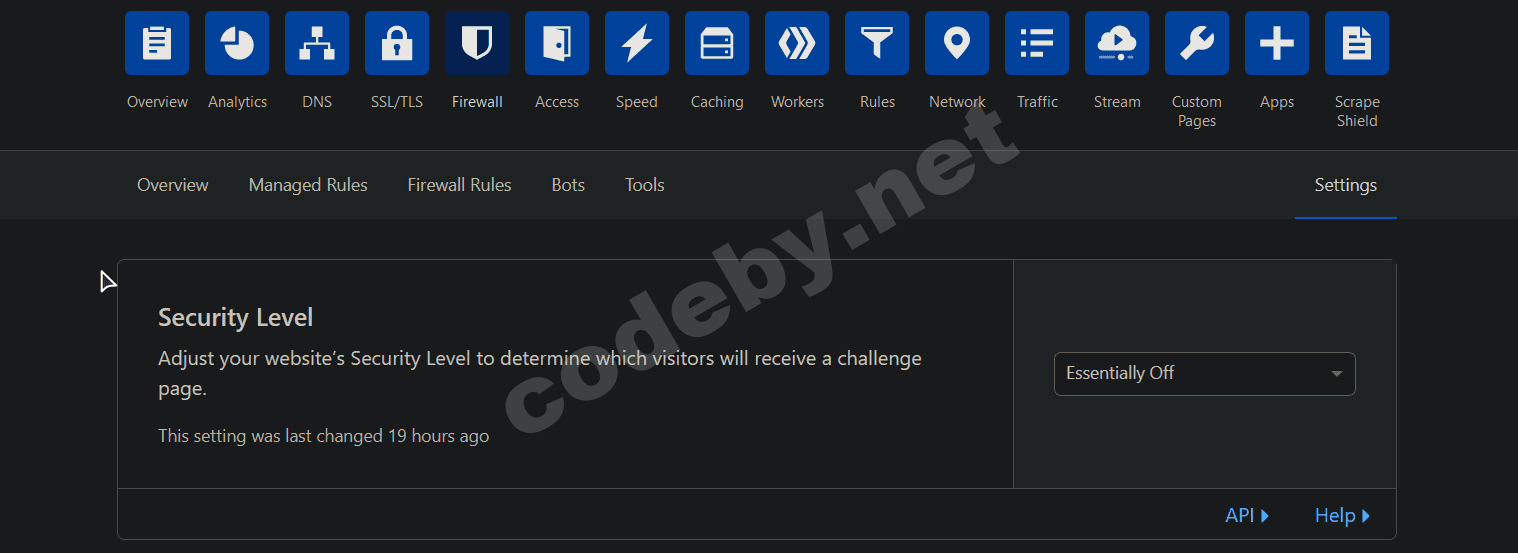1518x553 pixels.
Task: Switch to the Firewall Rules tab
Action: (459, 185)
